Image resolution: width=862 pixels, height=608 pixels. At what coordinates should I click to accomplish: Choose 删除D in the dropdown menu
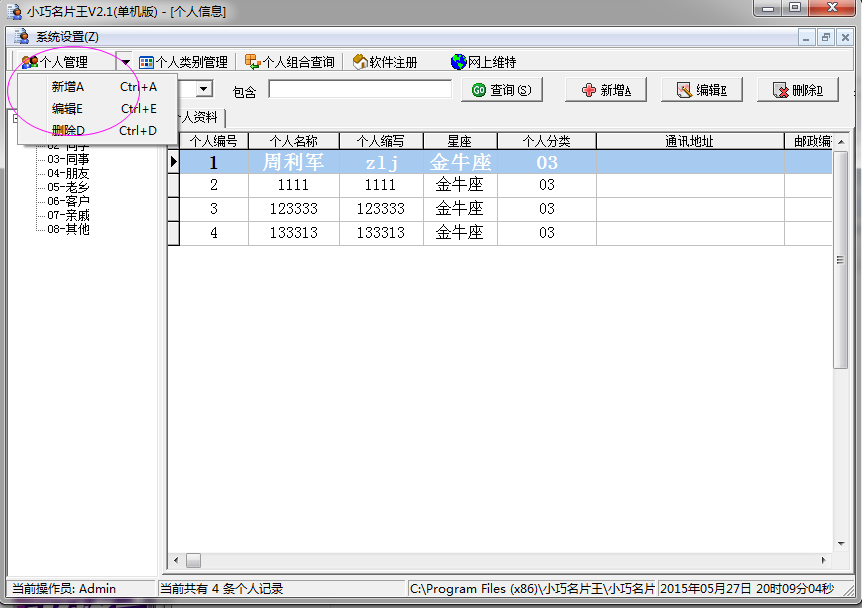[x=68, y=131]
